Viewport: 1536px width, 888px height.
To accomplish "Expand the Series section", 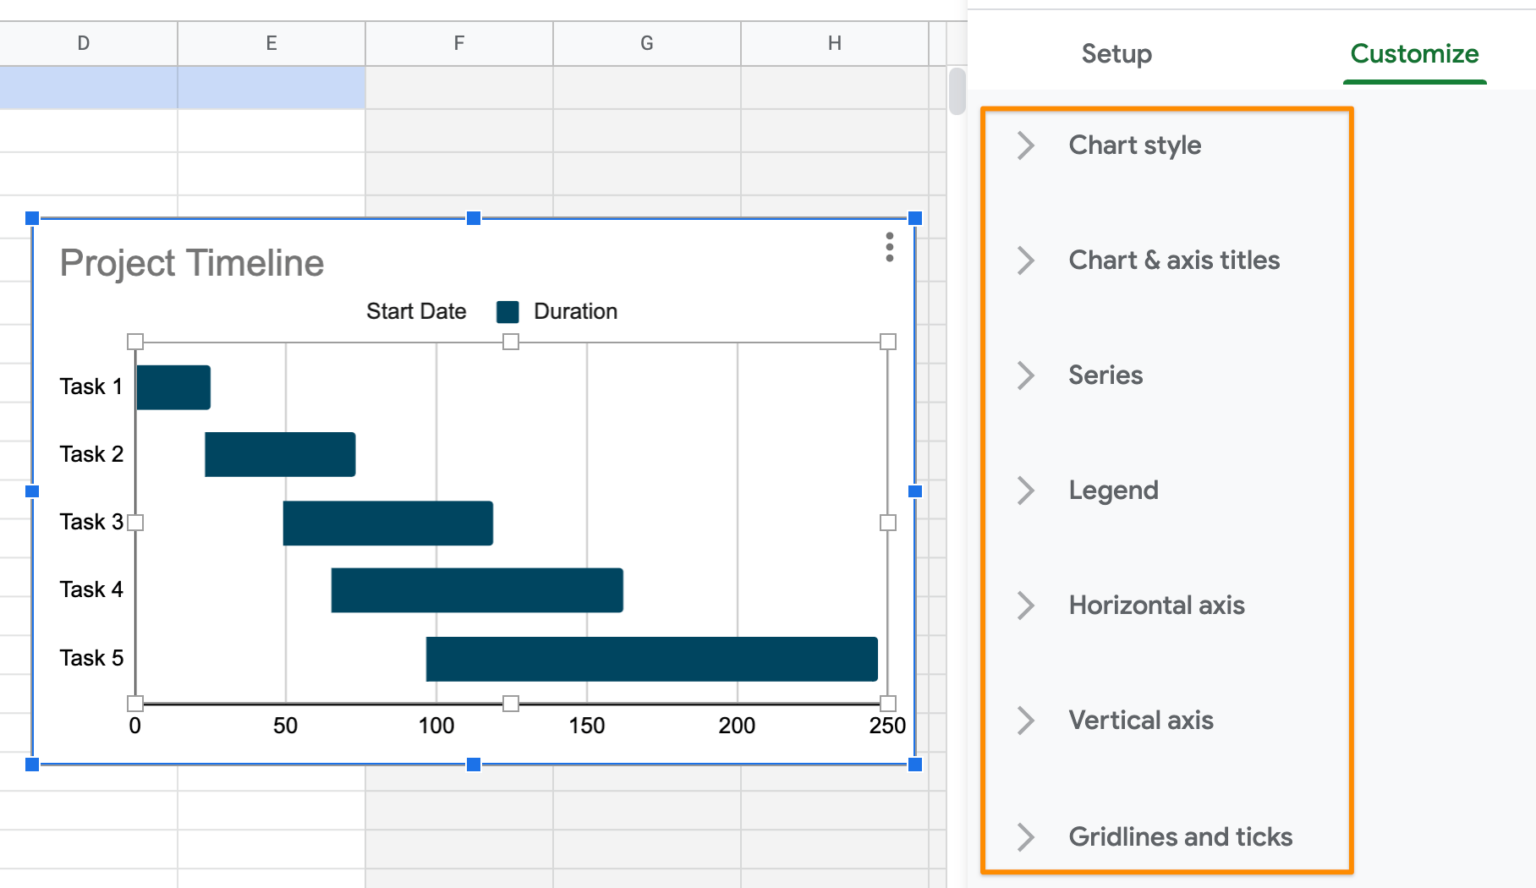I will 1106,375.
